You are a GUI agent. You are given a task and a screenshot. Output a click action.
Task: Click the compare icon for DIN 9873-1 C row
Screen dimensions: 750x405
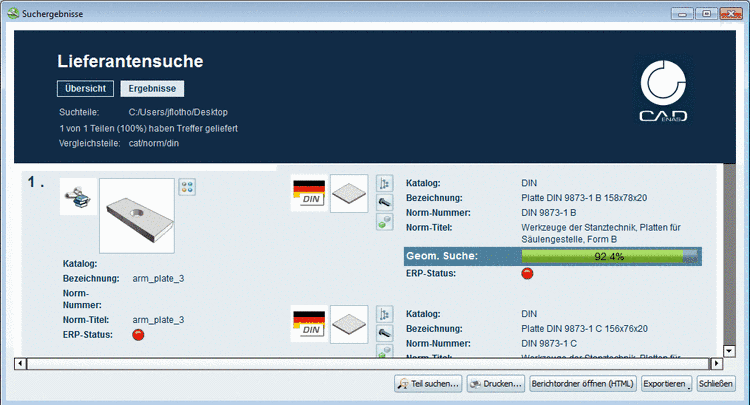click(x=385, y=314)
